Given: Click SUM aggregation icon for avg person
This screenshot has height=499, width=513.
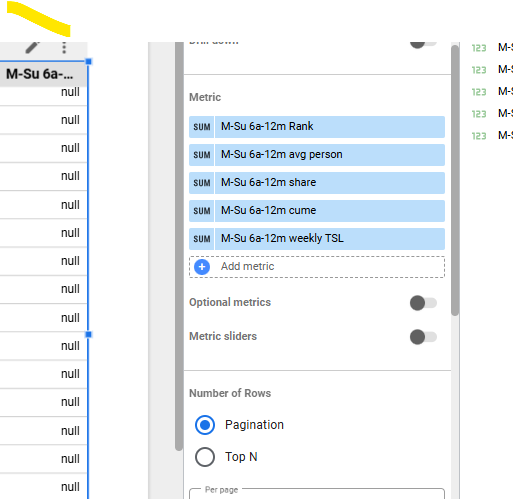Looking at the screenshot, I should coord(202,155).
